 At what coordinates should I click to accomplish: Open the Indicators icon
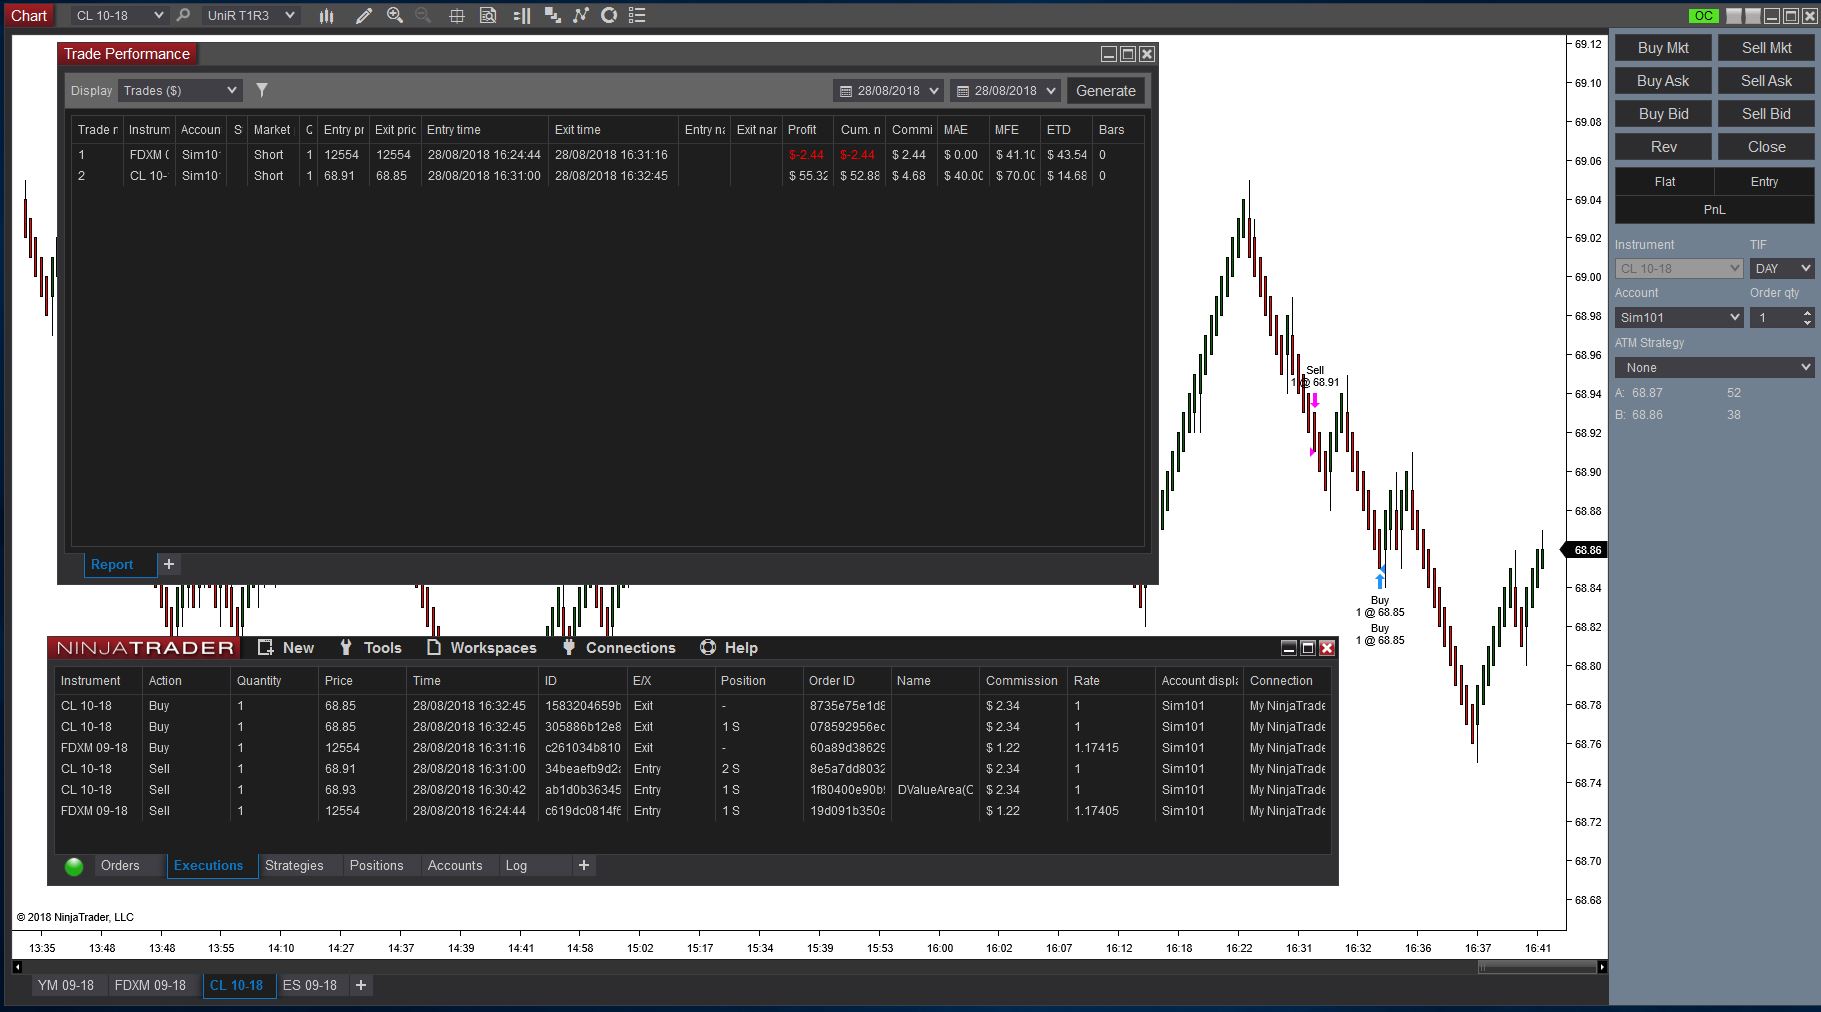pyautogui.click(x=581, y=16)
